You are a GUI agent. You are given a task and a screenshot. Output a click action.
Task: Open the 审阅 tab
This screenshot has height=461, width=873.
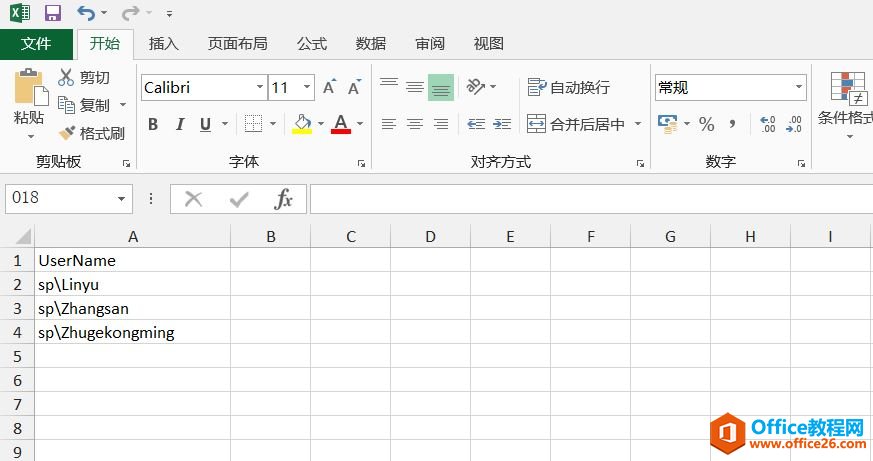(430, 43)
